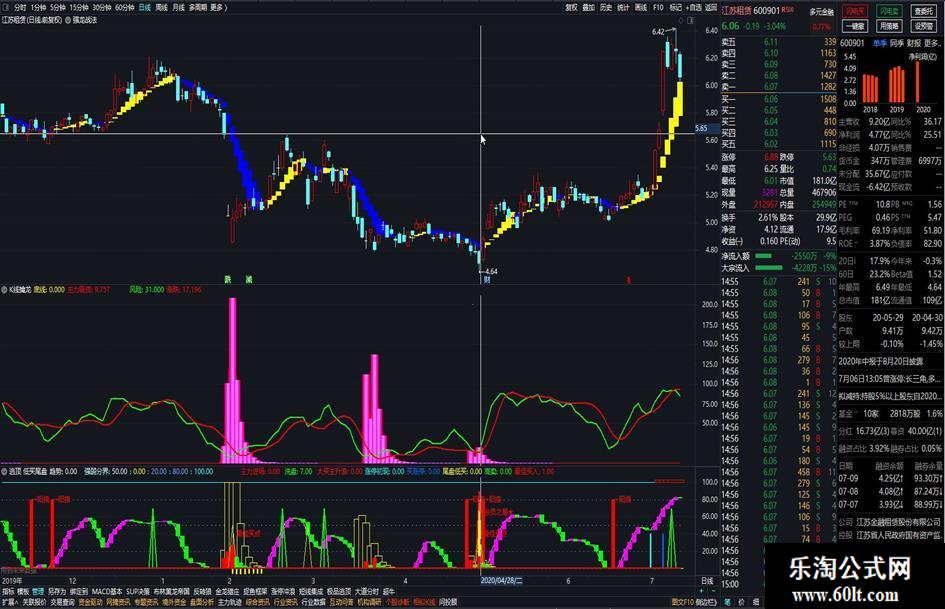Open the 交易查询 tab
Image resolution: width=945 pixels, height=609 pixels.
point(62,602)
